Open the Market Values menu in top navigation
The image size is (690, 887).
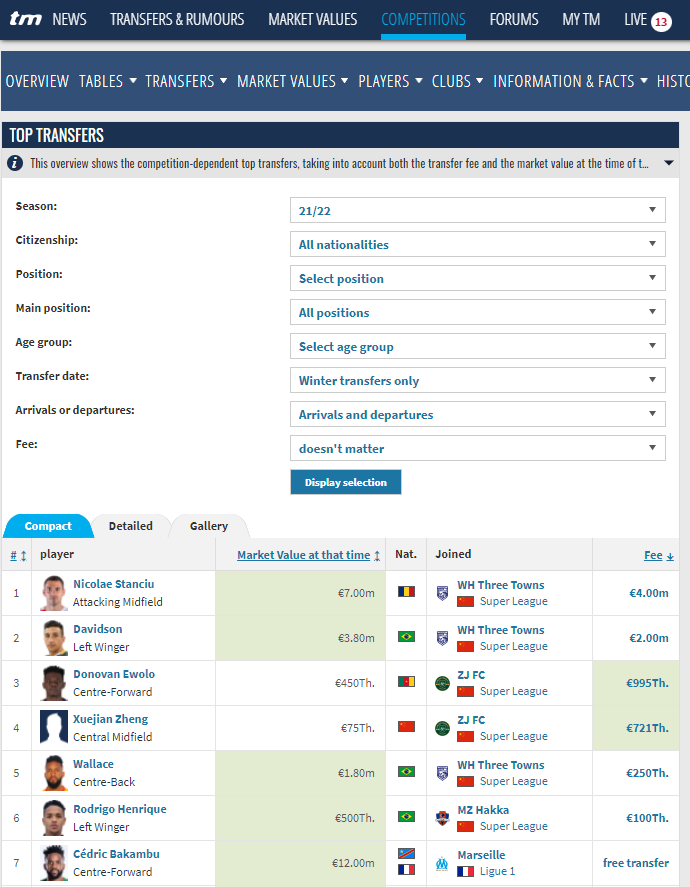tap(312, 20)
